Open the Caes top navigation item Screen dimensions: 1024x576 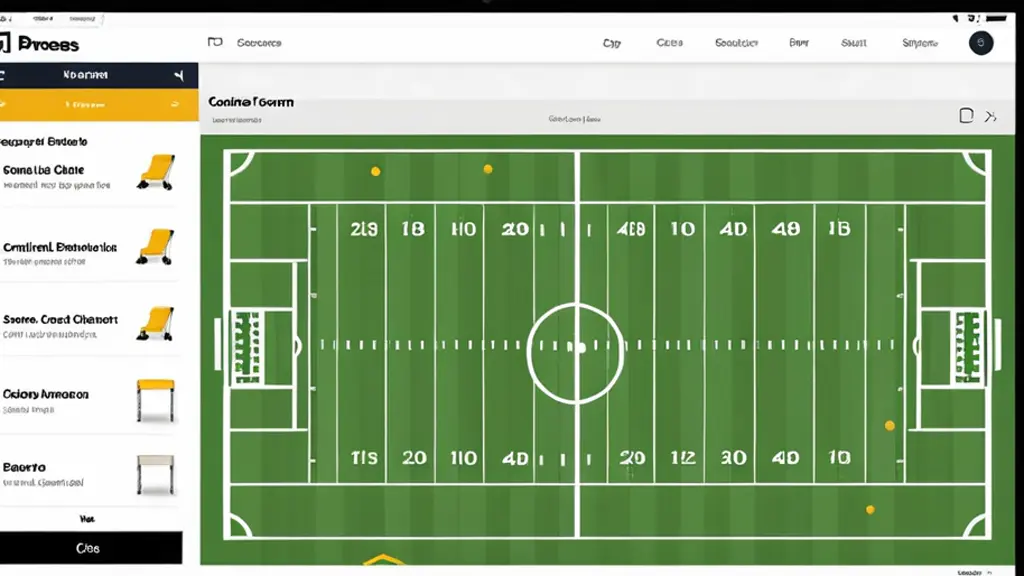coord(669,42)
